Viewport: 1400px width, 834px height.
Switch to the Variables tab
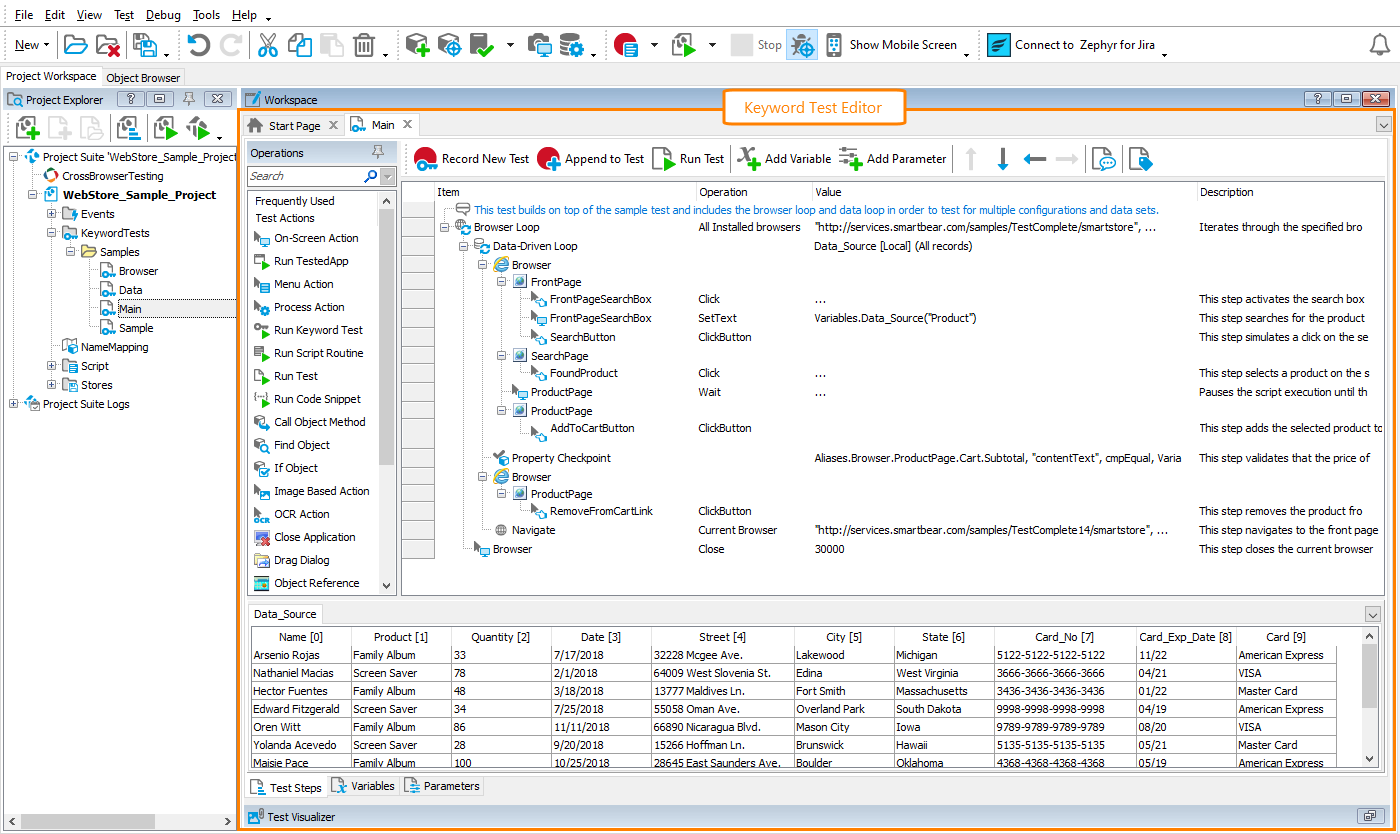pyautogui.click(x=364, y=786)
